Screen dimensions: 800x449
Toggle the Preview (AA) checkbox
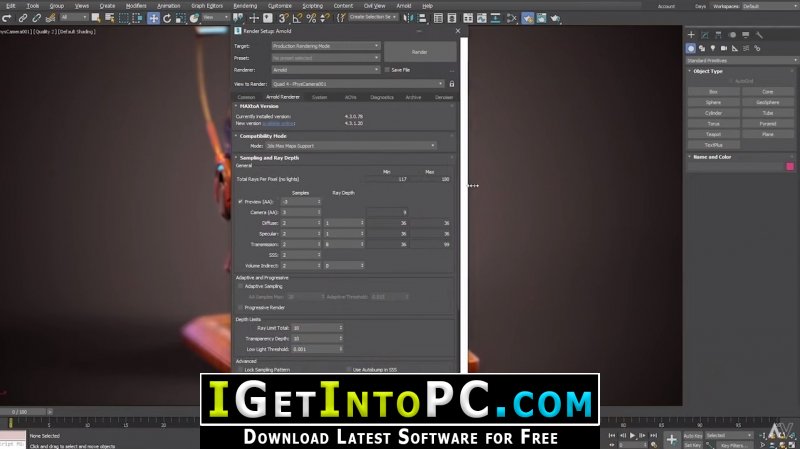pos(240,202)
